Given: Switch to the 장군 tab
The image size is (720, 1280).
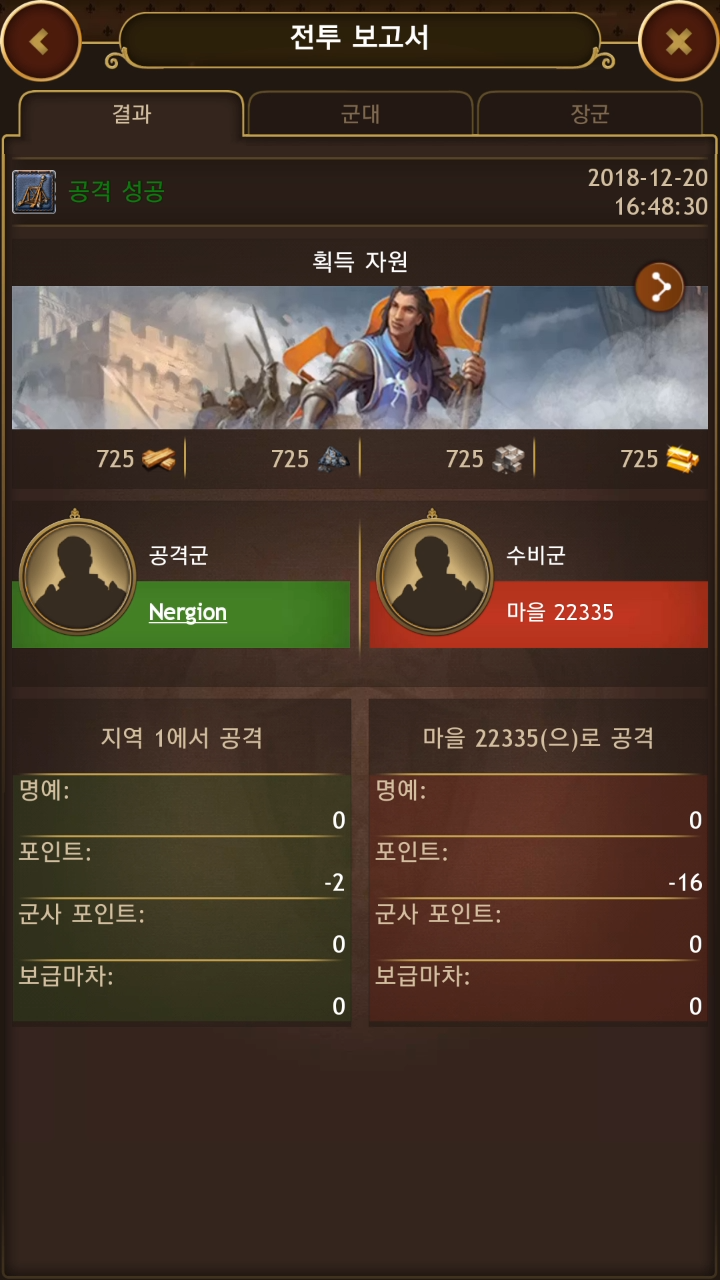Looking at the screenshot, I should (590, 114).
